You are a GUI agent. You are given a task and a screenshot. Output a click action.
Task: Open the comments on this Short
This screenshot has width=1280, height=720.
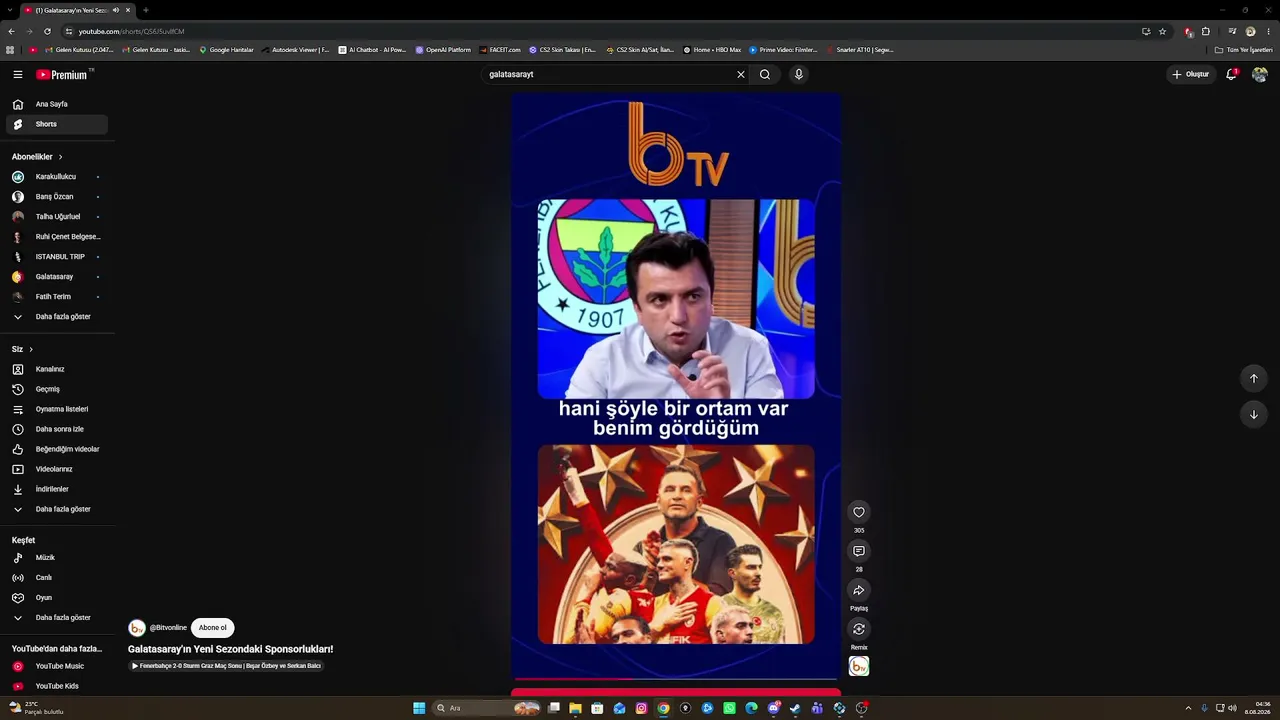[x=859, y=551]
